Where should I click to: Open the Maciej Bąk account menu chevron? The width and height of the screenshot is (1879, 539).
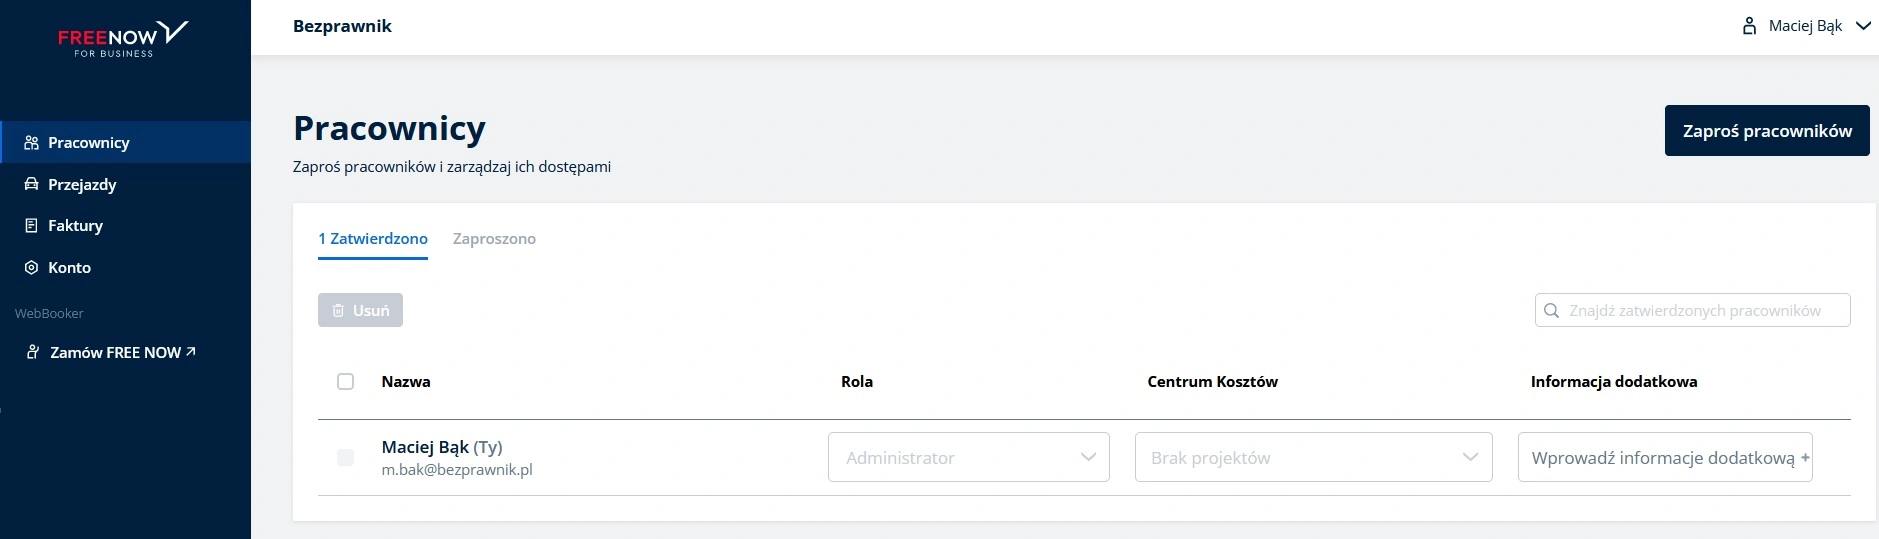coord(1863,26)
